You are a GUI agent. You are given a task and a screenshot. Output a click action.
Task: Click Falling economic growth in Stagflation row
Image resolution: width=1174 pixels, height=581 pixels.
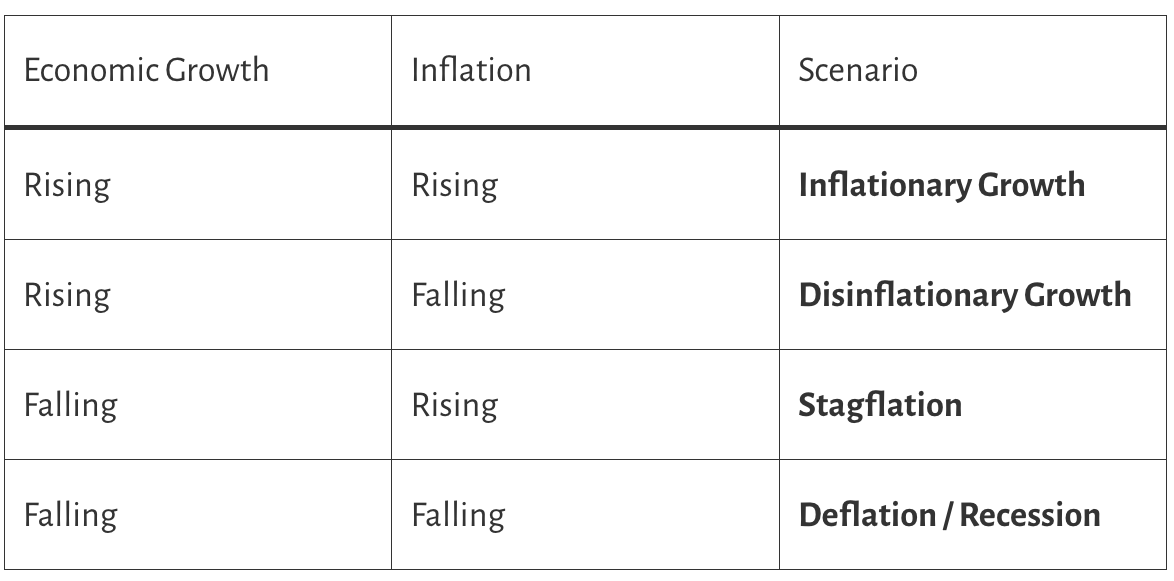tap(70, 405)
